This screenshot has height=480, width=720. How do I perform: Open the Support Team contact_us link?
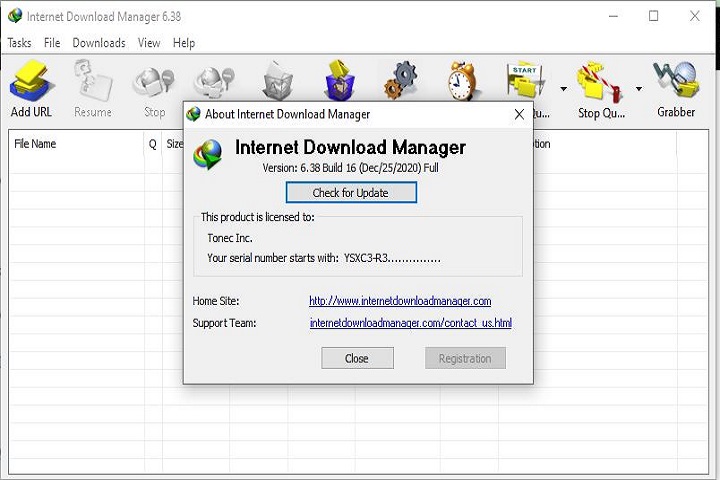click(411, 323)
